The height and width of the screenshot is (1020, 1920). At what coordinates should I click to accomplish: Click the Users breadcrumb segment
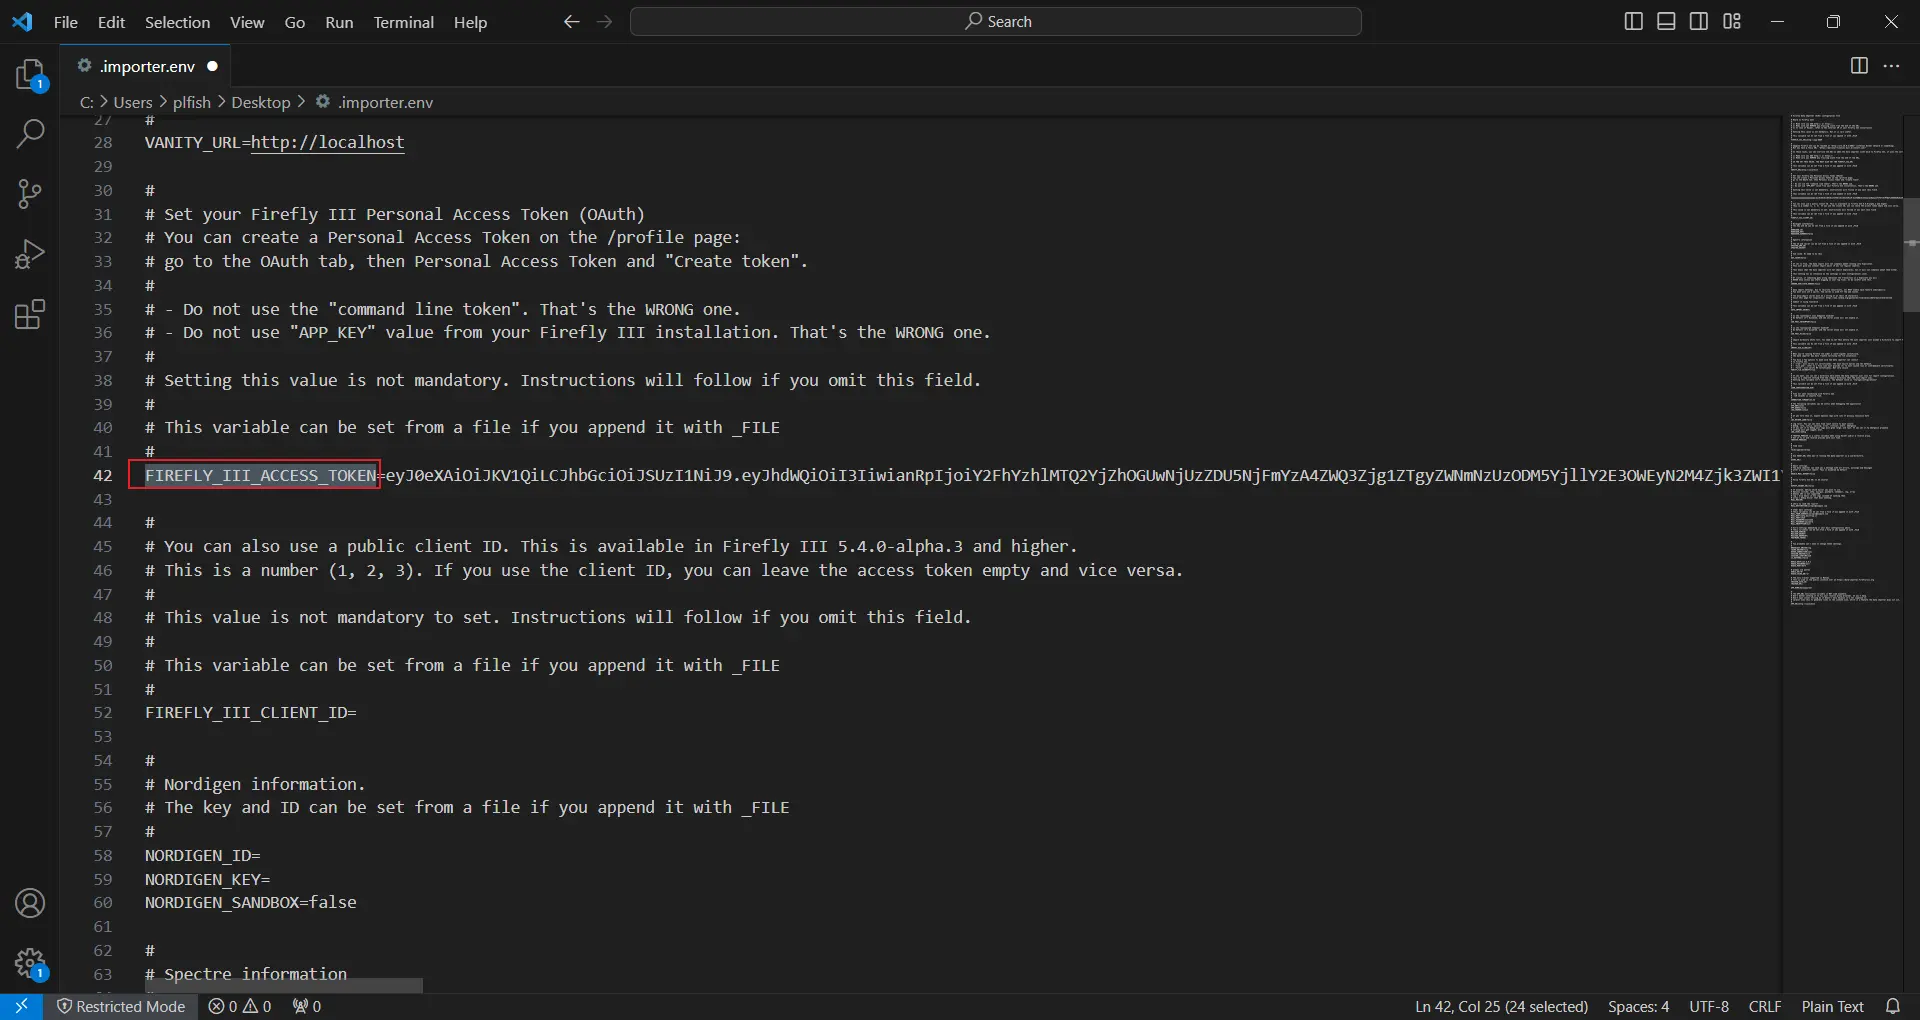[133, 102]
